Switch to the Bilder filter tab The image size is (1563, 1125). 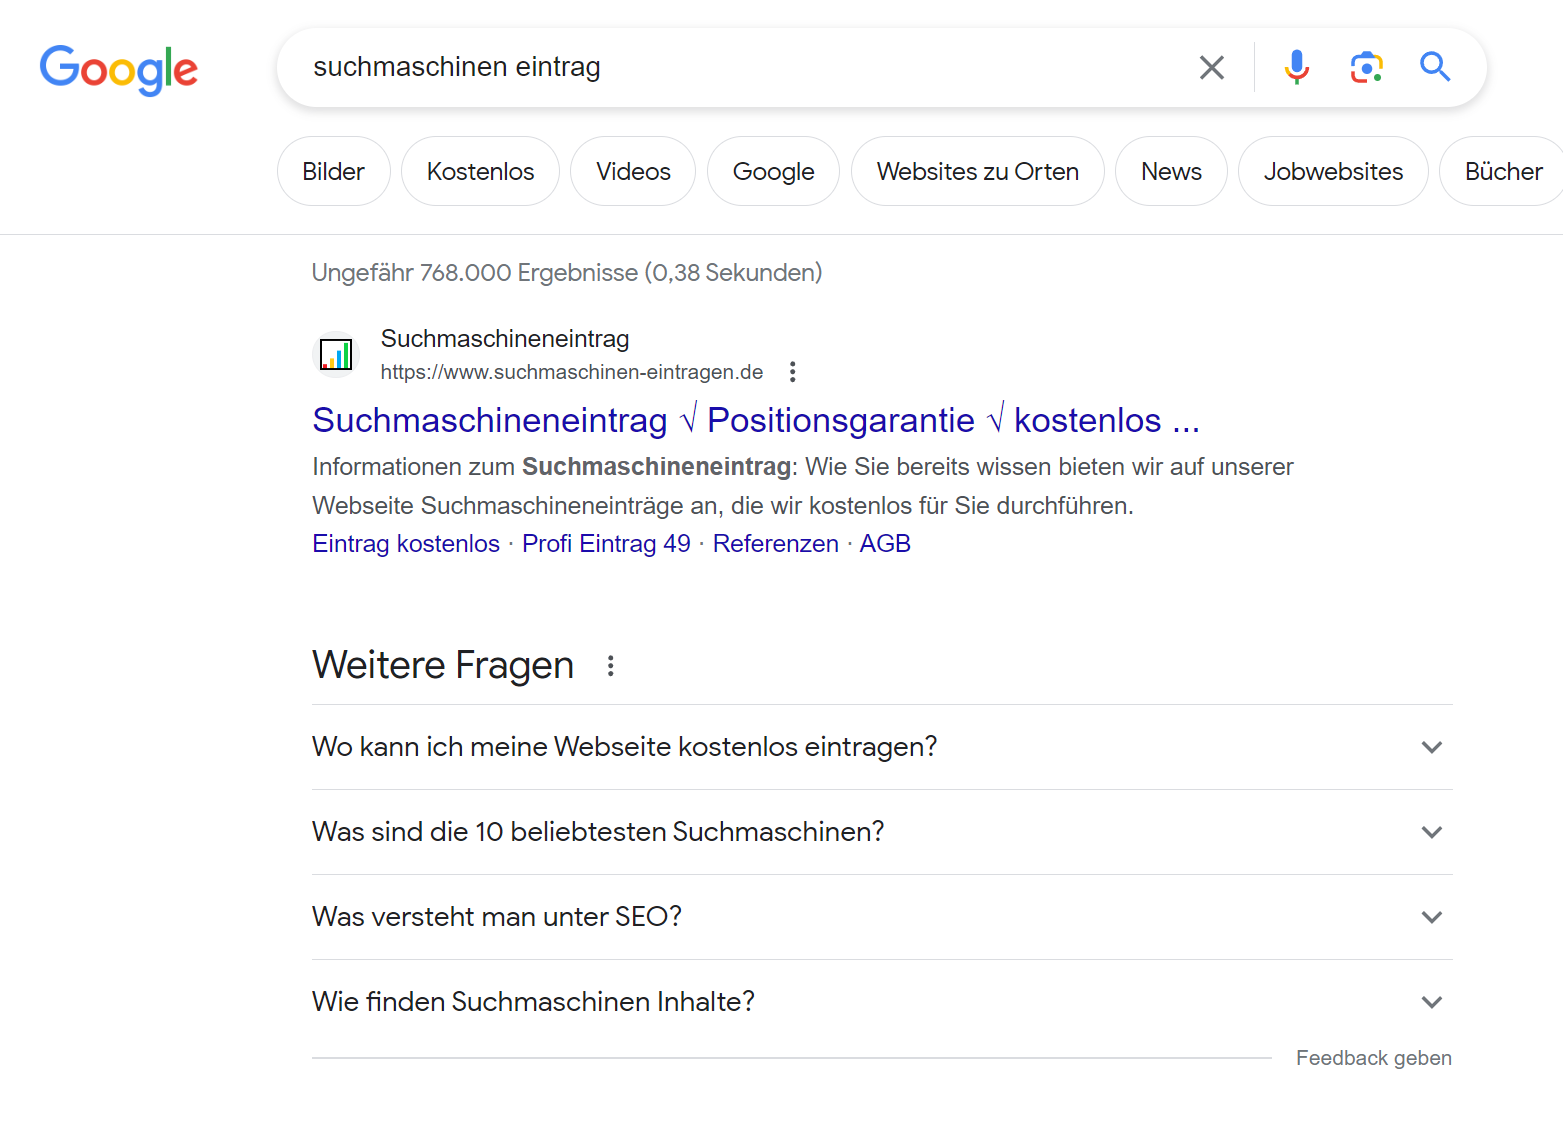click(333, 172)
